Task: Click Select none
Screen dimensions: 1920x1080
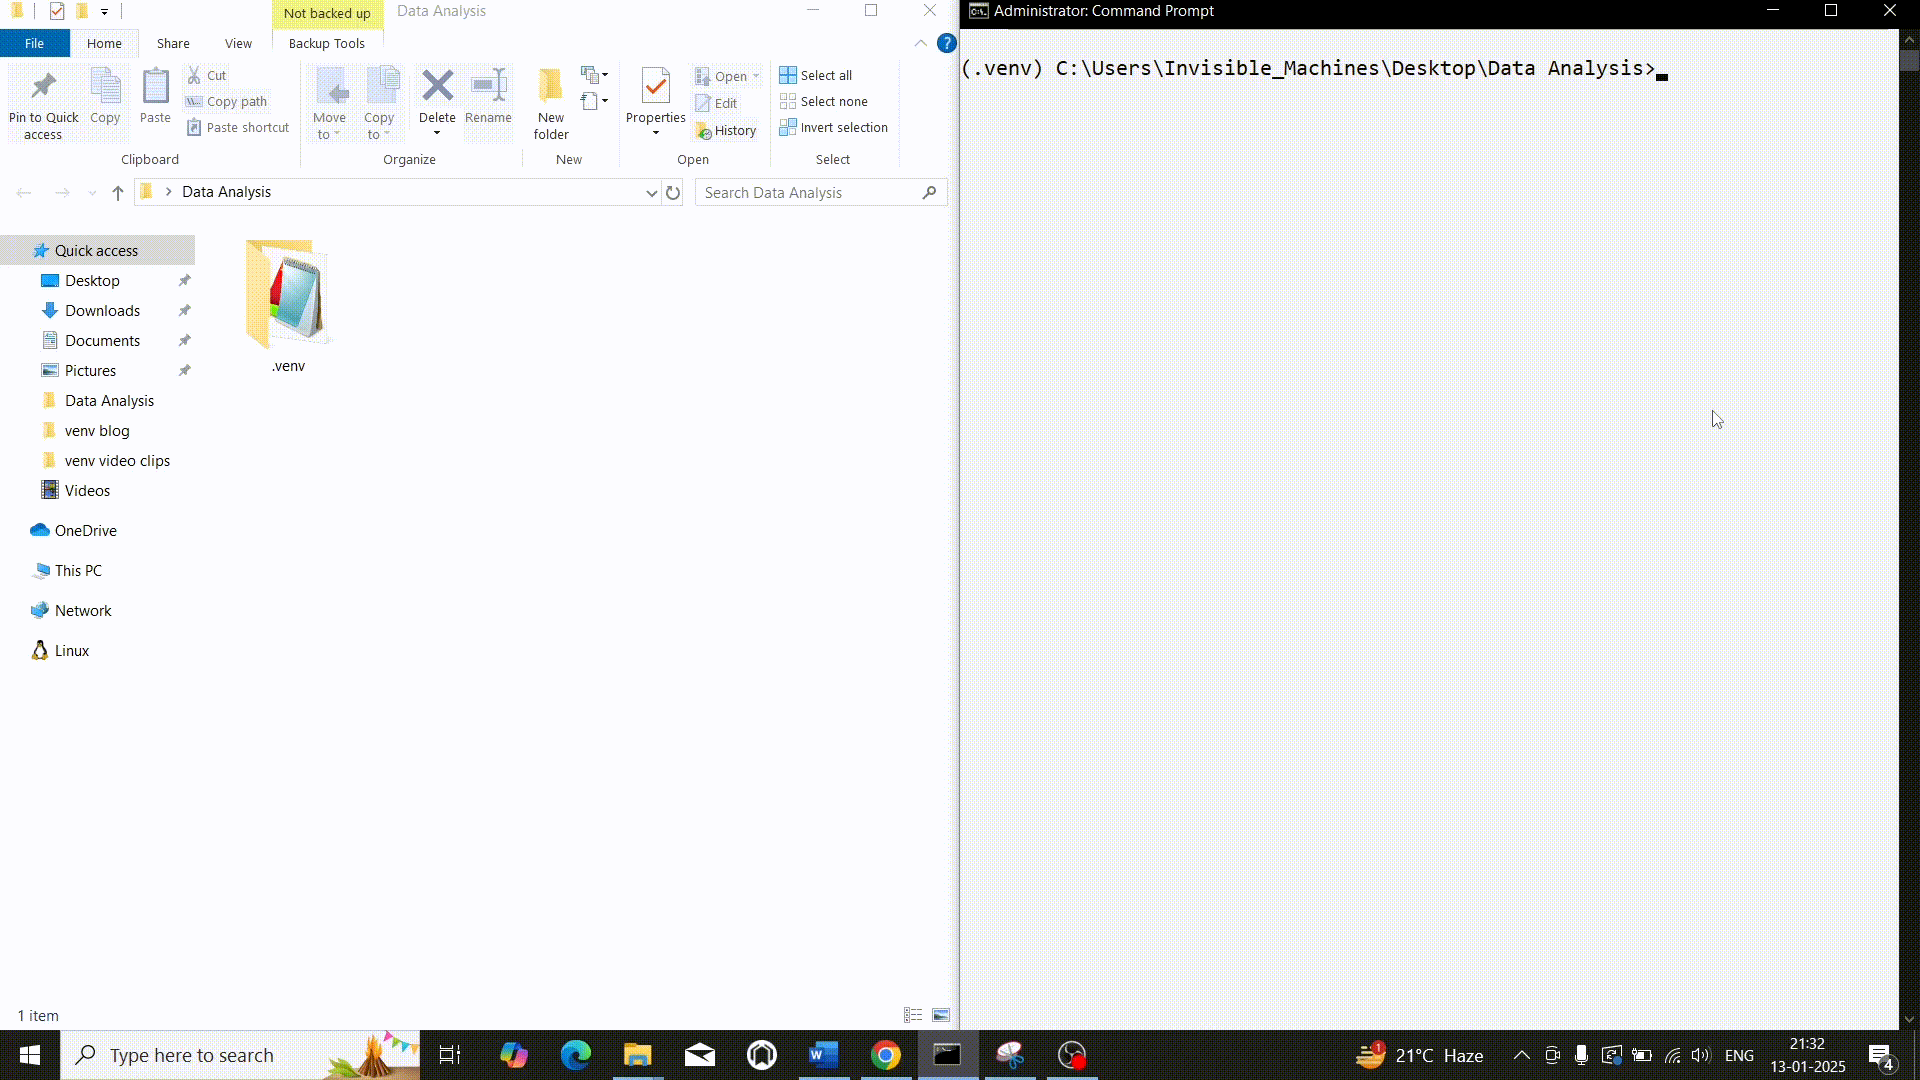Action: coord(824,101)
